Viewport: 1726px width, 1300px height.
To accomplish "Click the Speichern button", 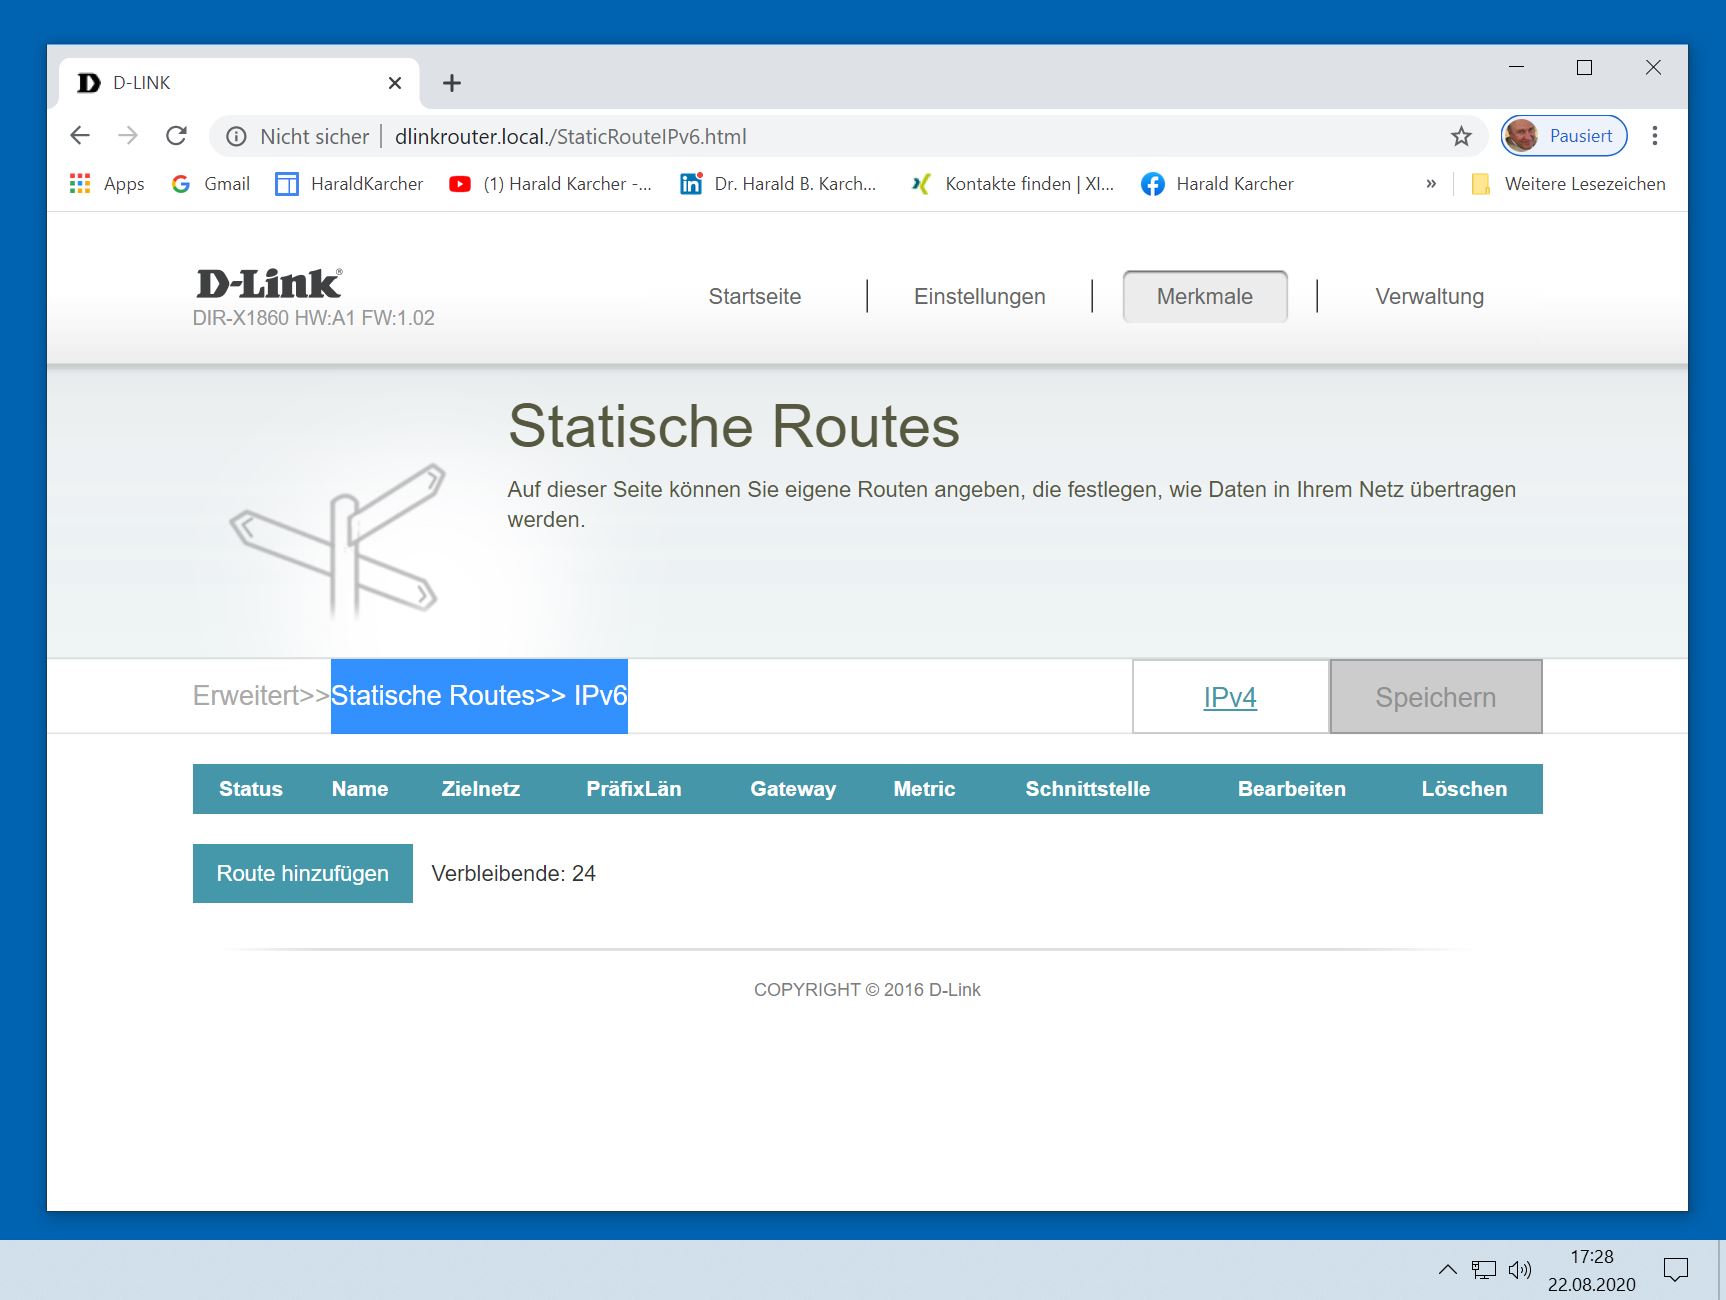I will pos(1436,697).
